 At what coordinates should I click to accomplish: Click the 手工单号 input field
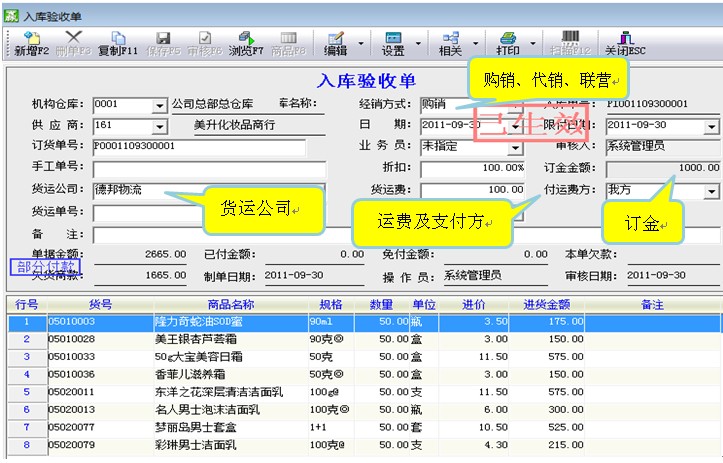coord(198,168)
